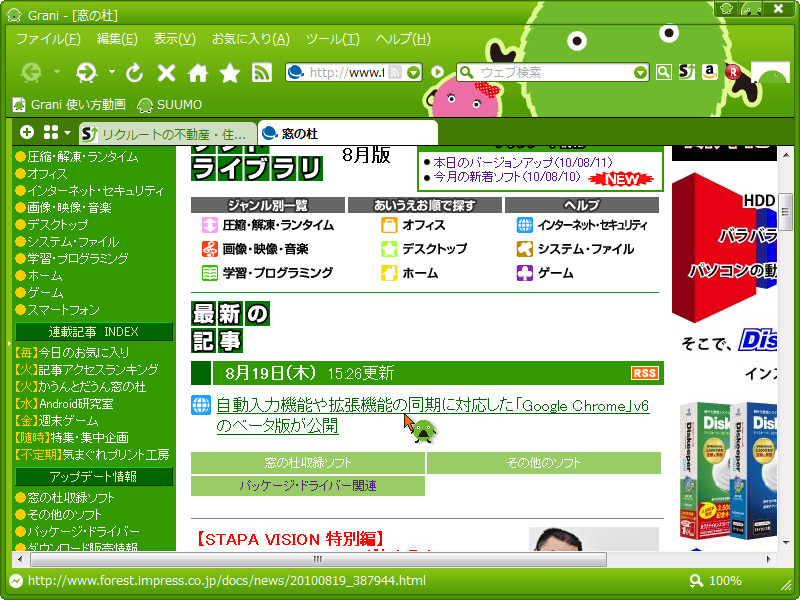Click the 100% zoom level in status bar
800x600 pixels.
click(x=725, y=581)
